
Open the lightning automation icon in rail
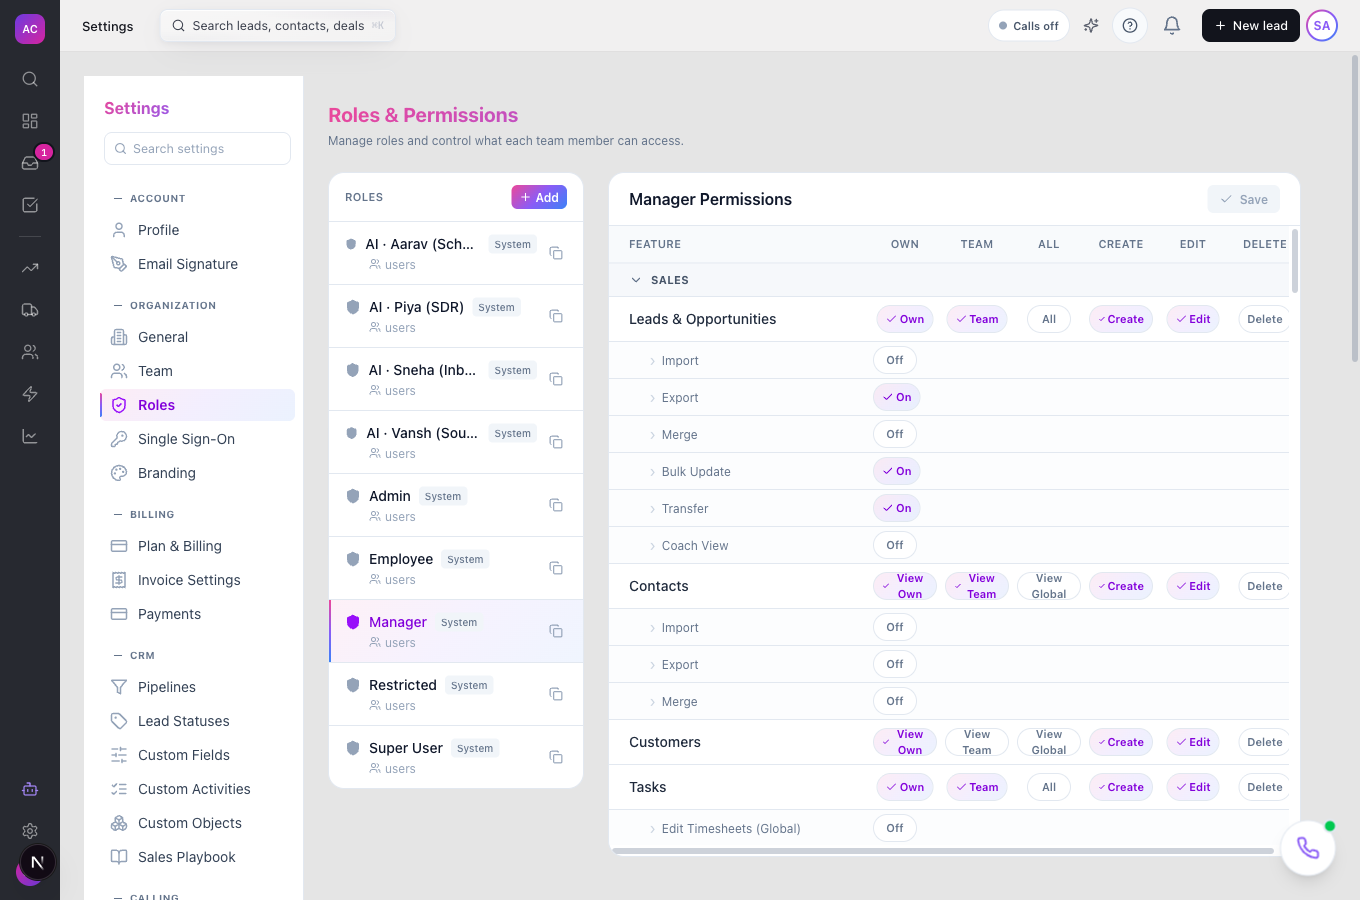30,394
